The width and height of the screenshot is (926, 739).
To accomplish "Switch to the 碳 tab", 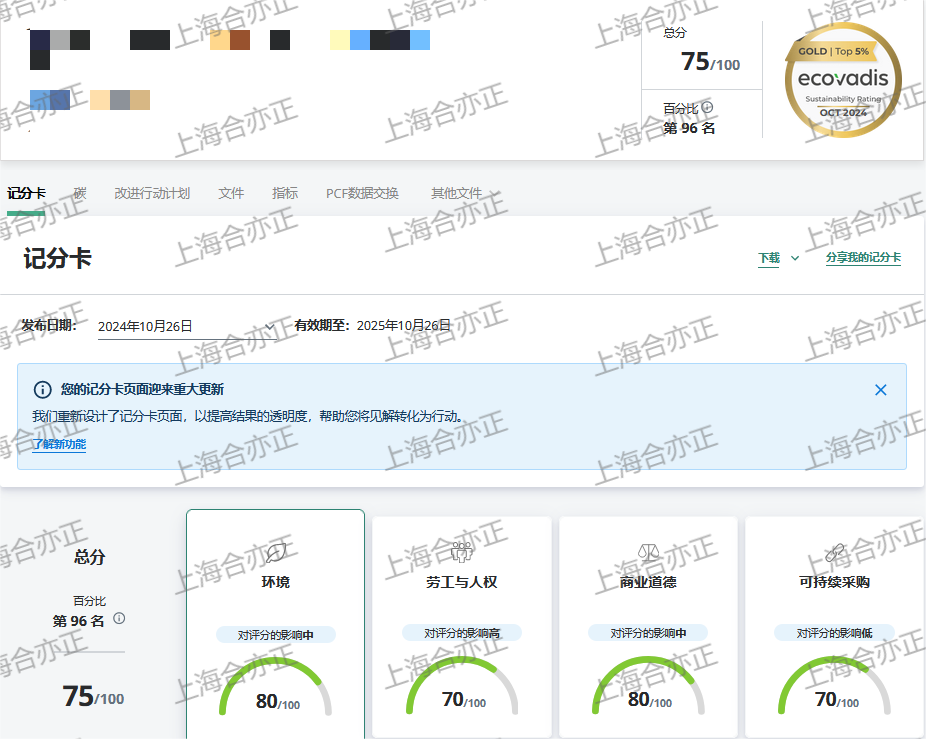I will 80,194.
